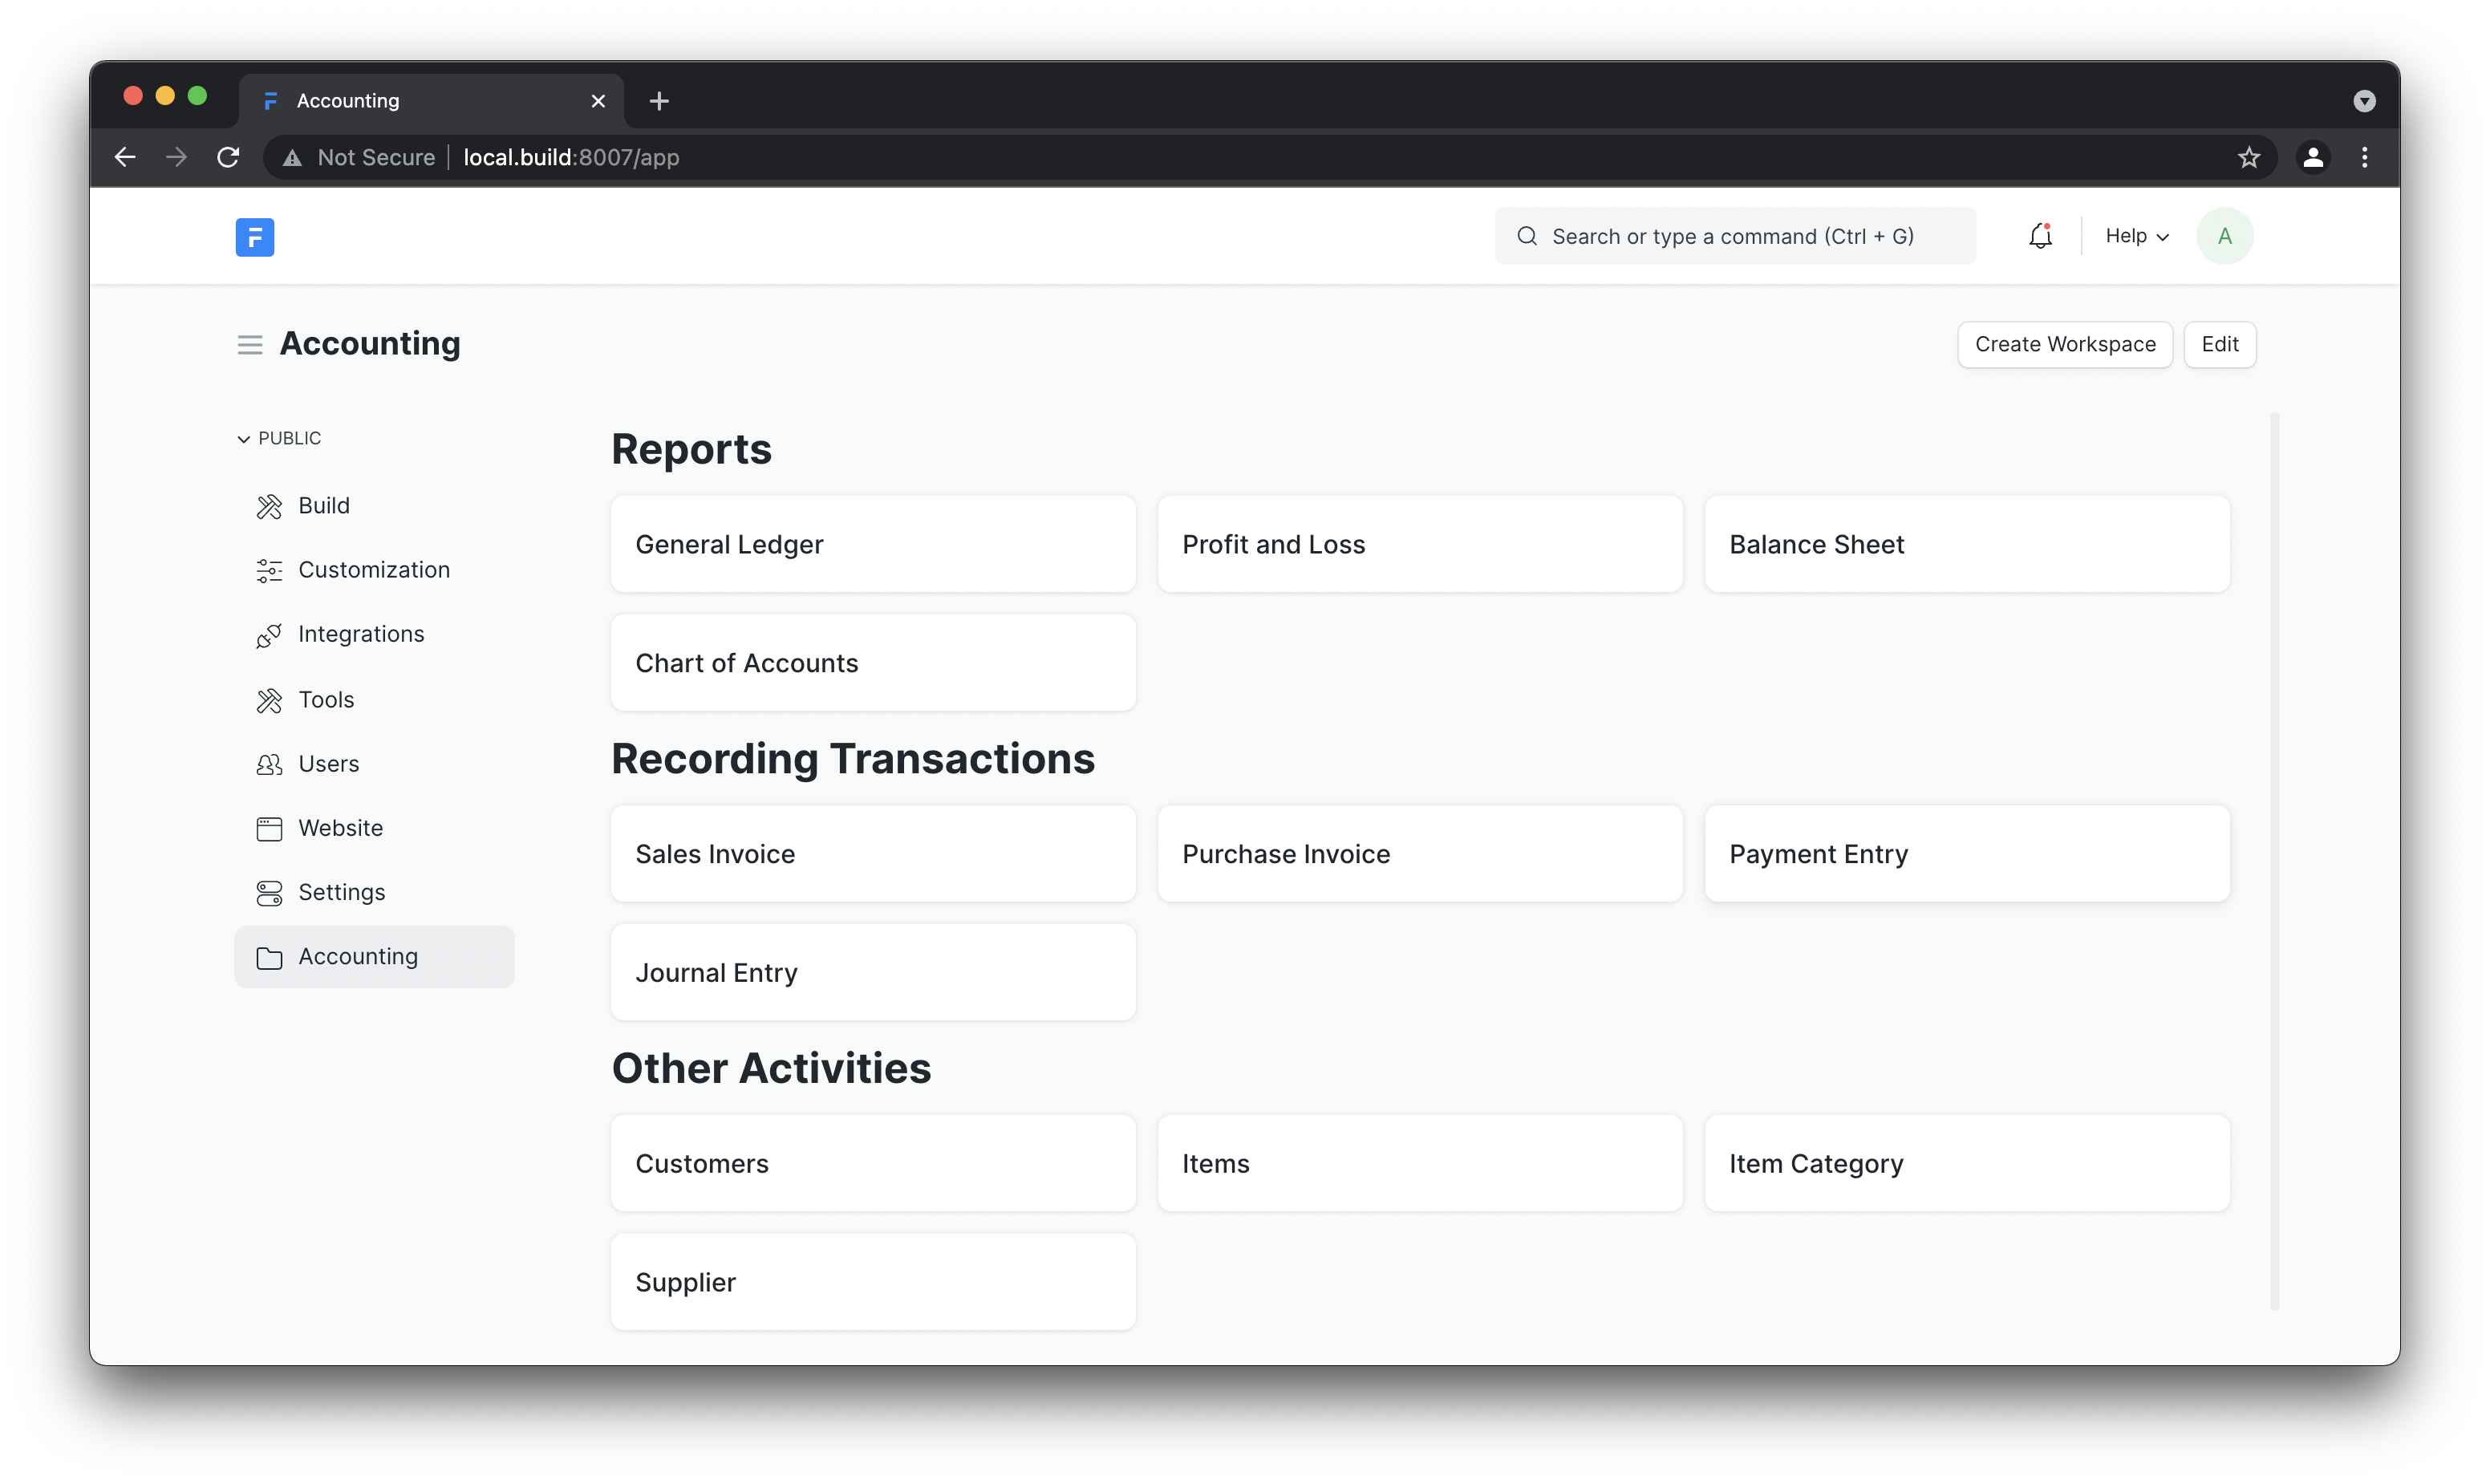Bookmark page with the star icon
Screen dimensions: 2490x1484
tap(2248, 158)
